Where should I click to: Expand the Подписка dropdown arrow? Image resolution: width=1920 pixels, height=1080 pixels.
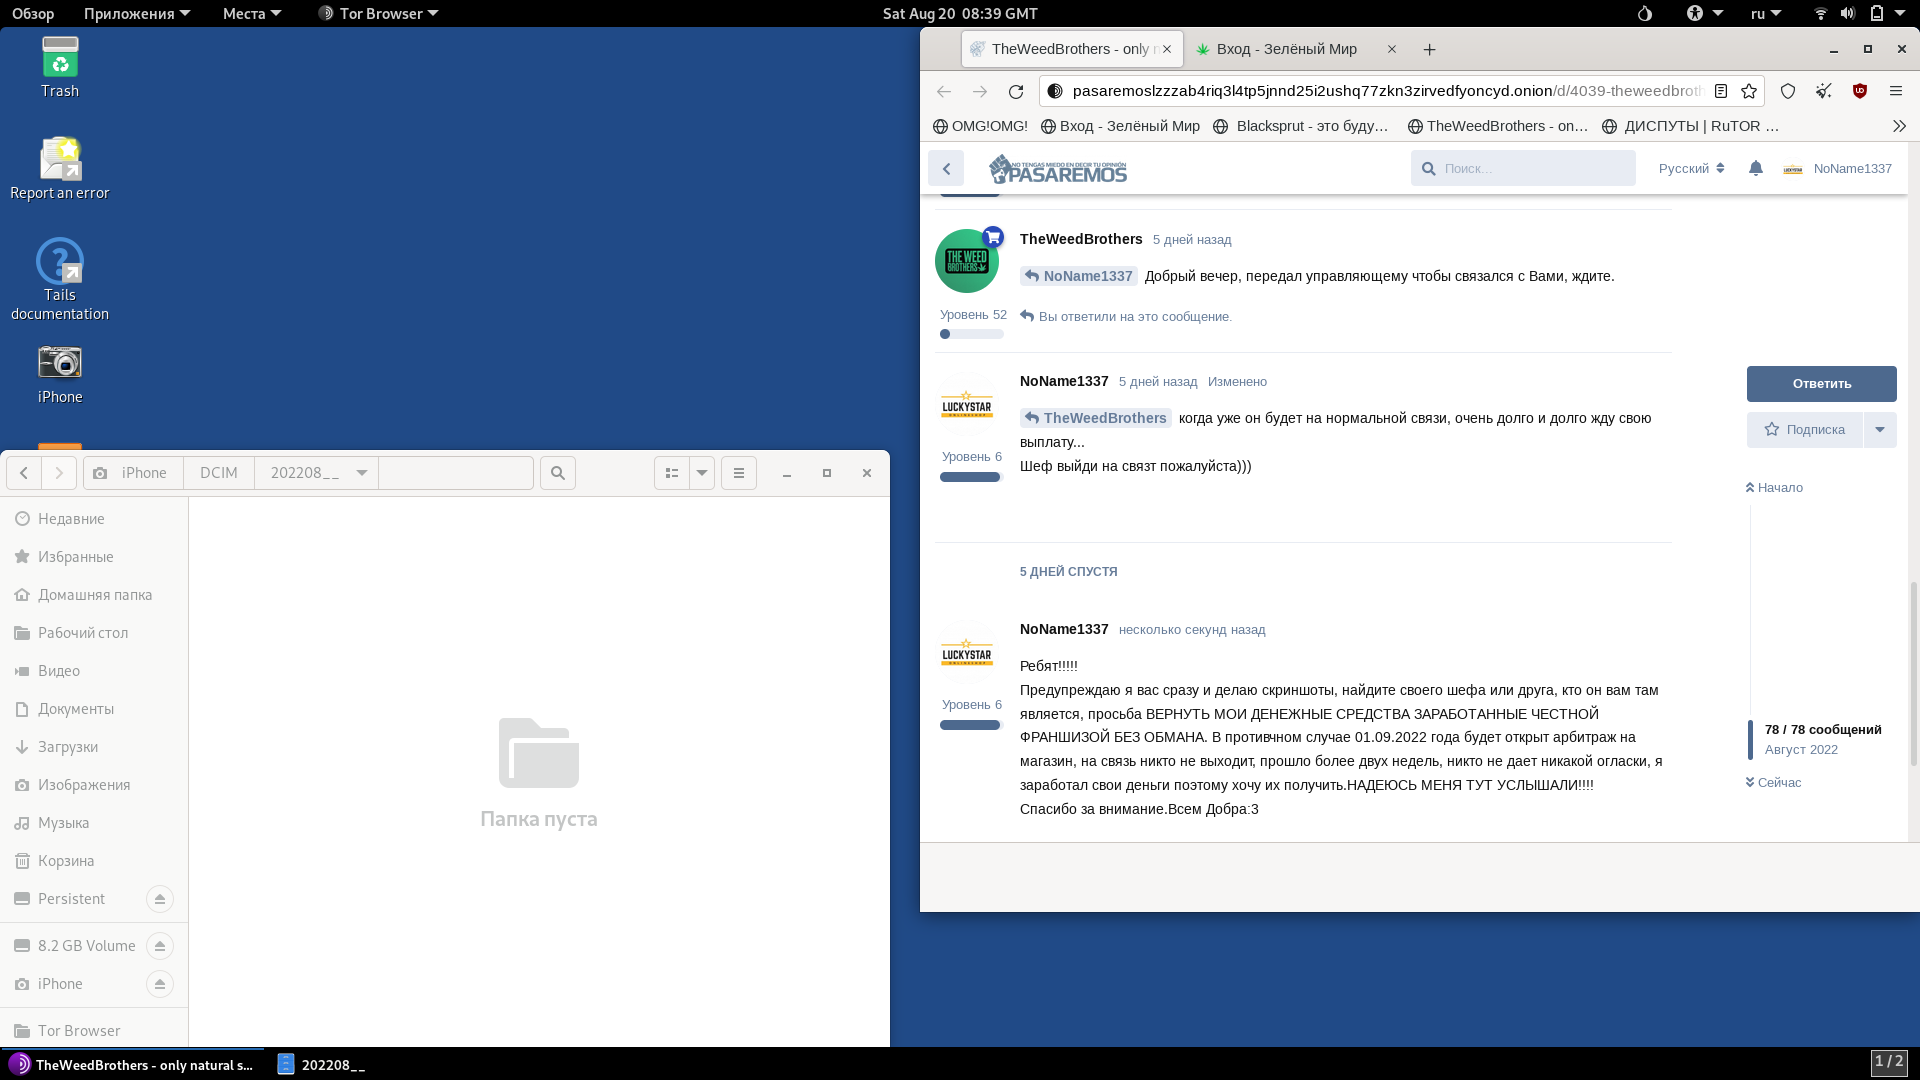1880,430
